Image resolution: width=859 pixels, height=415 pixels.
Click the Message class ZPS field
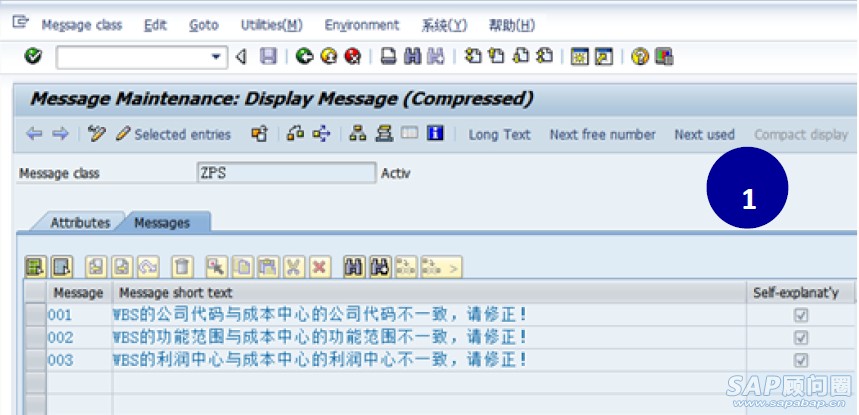click(285, 174)
